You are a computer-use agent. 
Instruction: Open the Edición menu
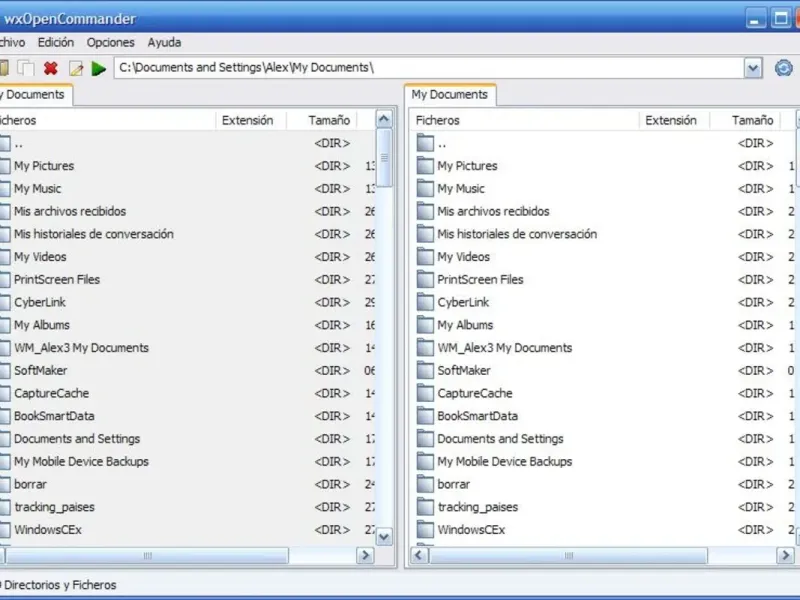56,42
